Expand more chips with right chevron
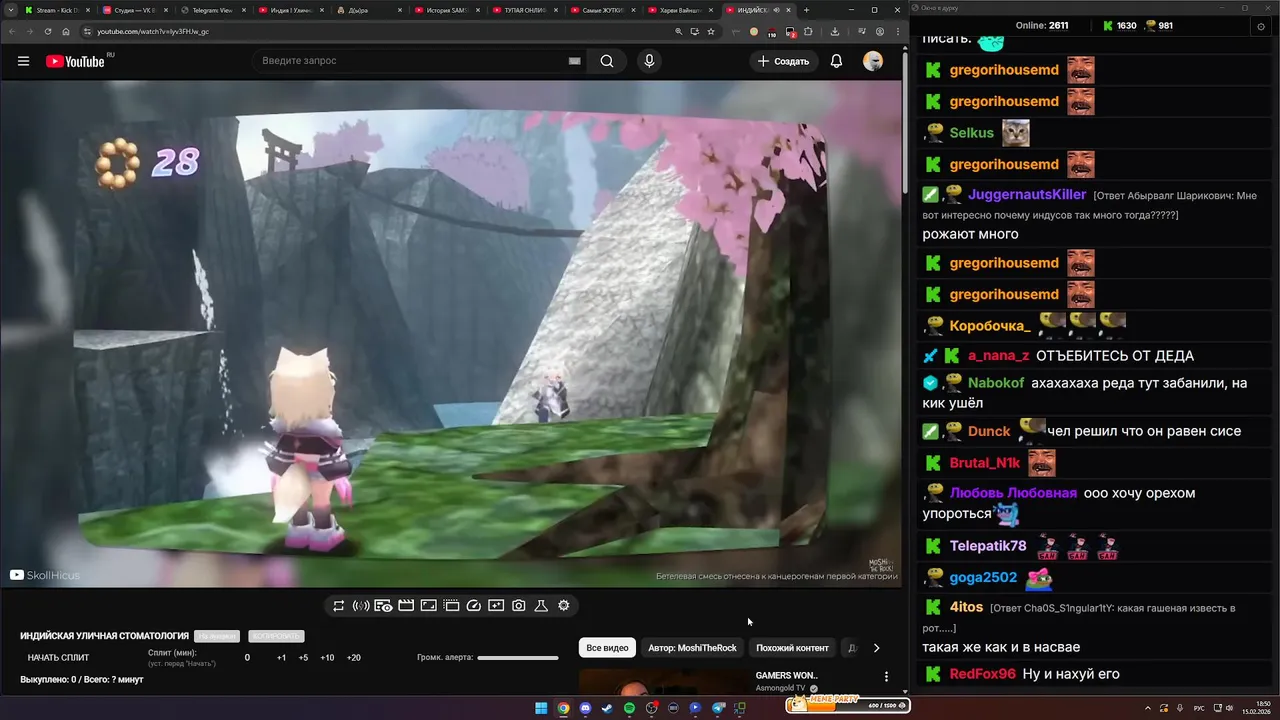This screenshot has width=1280, height=720. 876,648
